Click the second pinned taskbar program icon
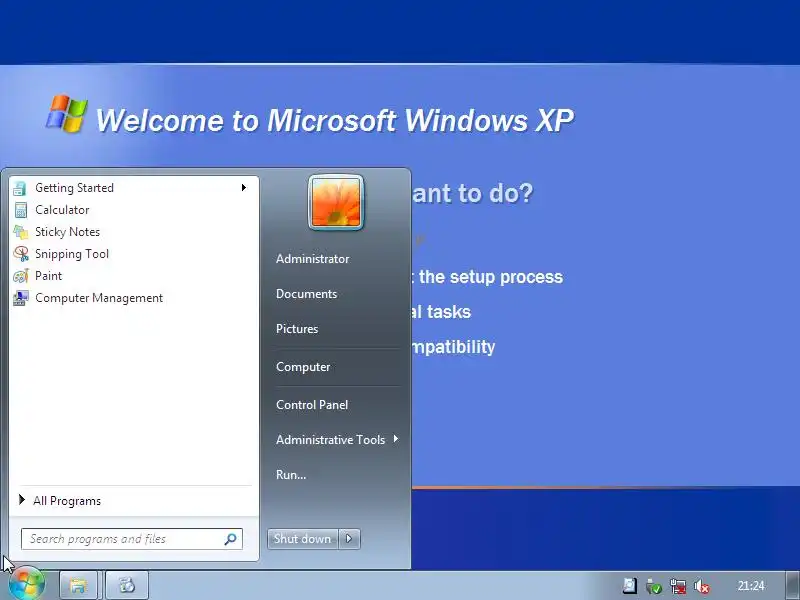The width and height of the screenshot is (800, 600). point(127,585)
